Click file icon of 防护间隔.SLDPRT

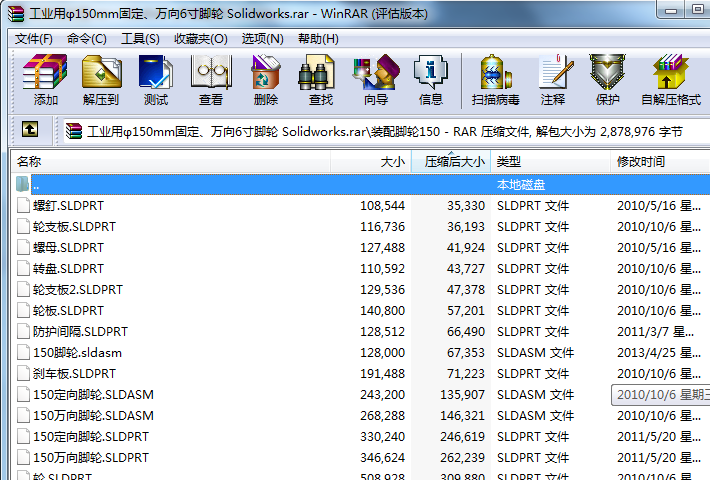click(23, 331)
